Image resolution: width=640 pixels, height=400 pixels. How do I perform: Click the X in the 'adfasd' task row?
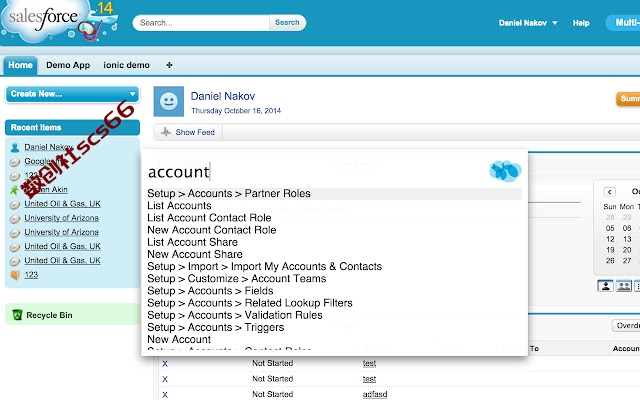165,394
